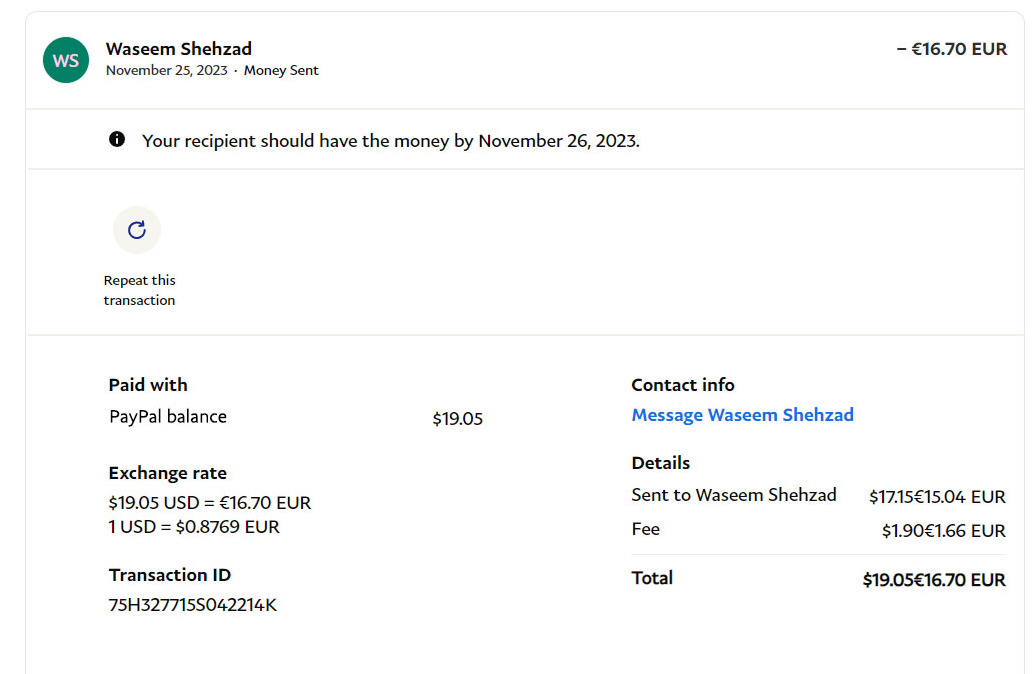Click the info icon beside recipient notice

(x=117, y=139)
